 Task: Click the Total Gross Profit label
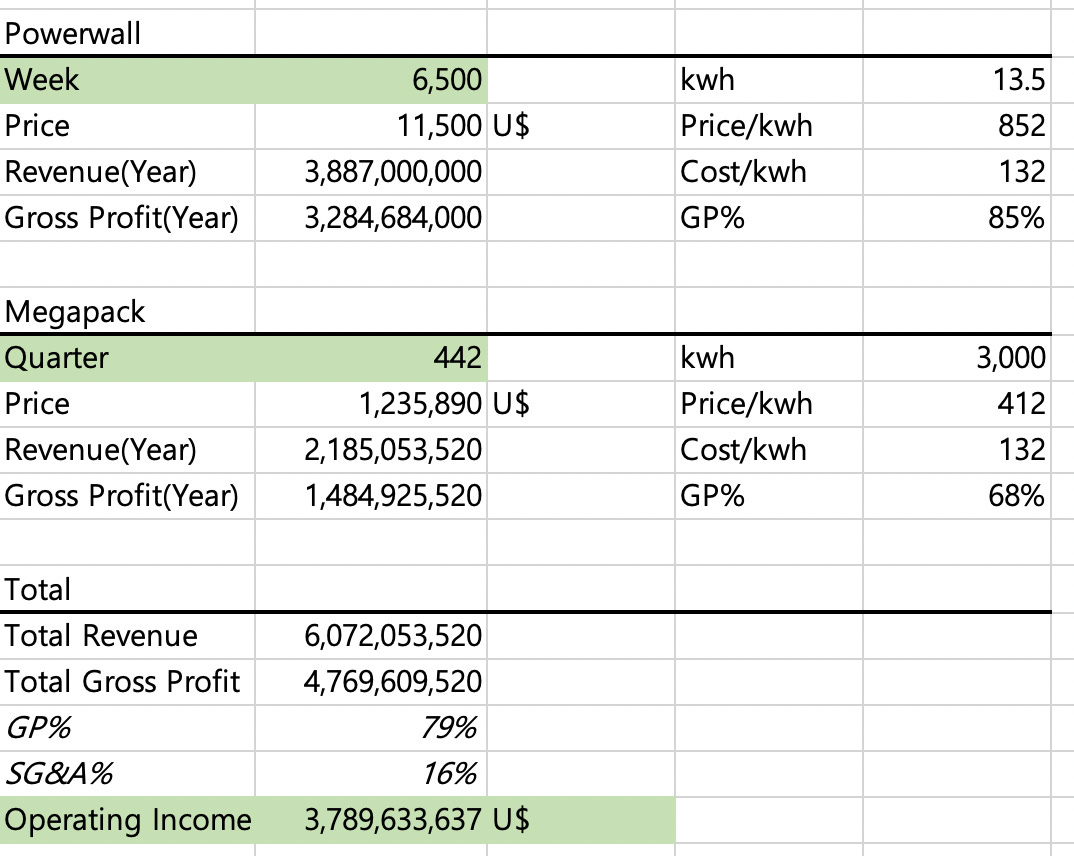[x=122, y=682]
